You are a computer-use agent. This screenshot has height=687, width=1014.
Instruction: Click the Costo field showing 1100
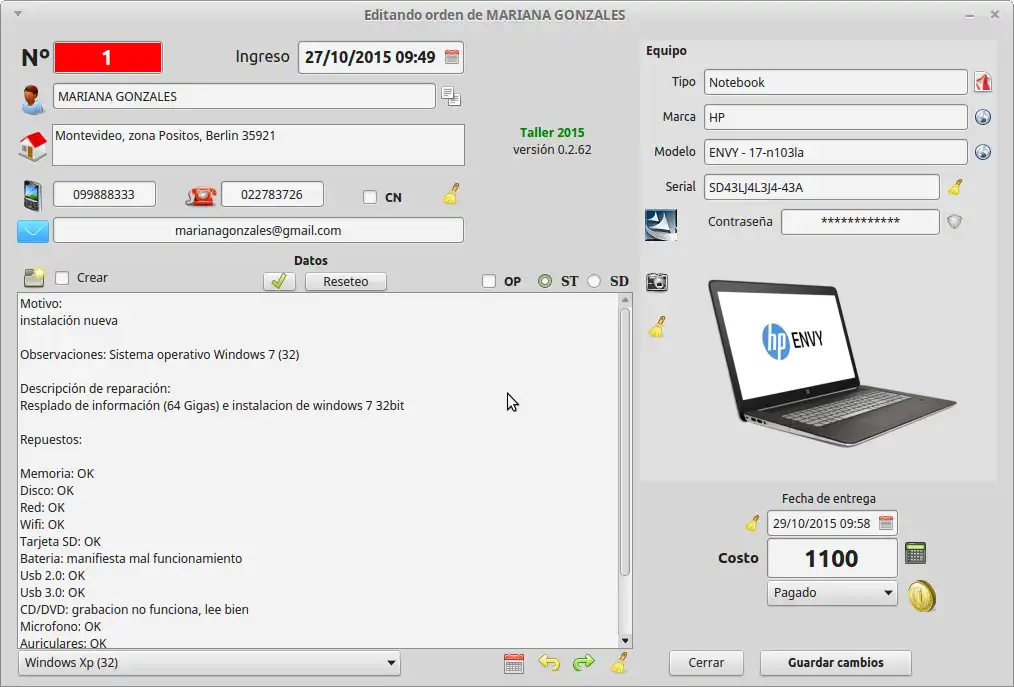pyautogui.click(x=832, y=558)
